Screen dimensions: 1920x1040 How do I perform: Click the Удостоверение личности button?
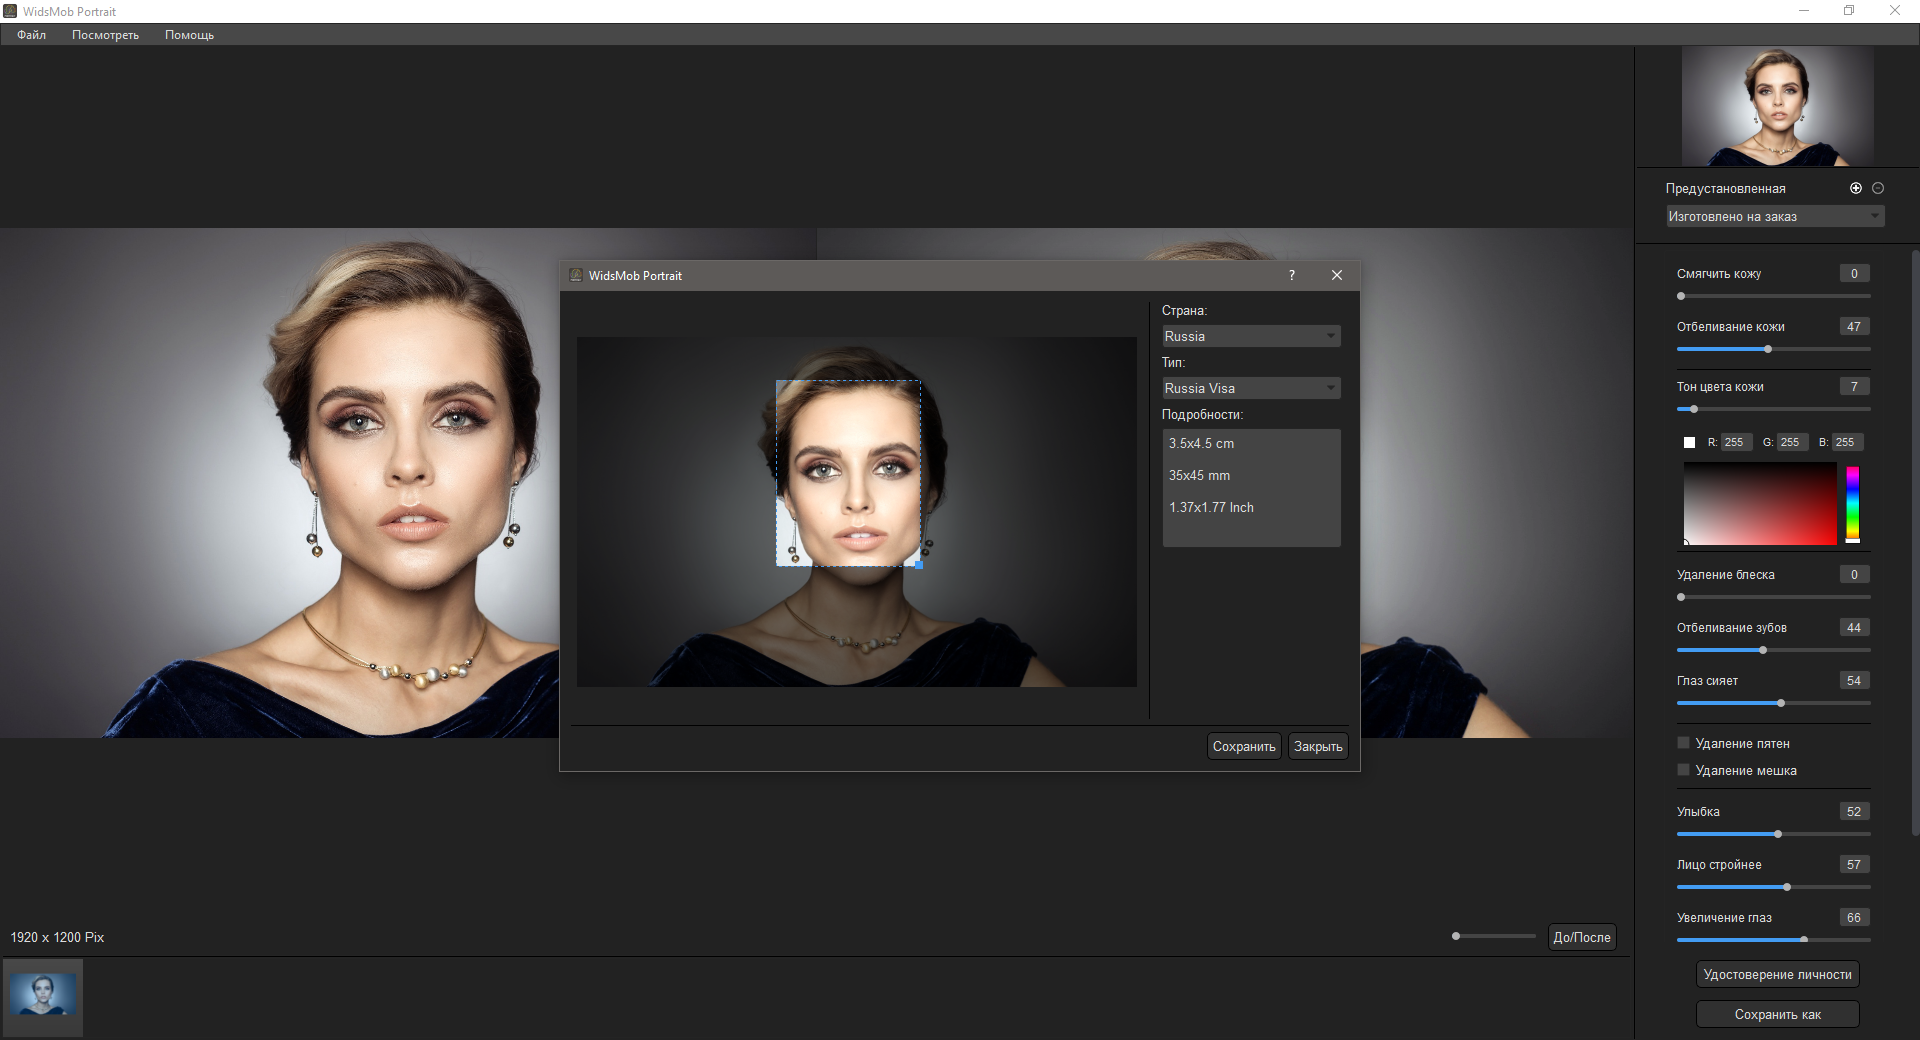(x=1777, y=974)
